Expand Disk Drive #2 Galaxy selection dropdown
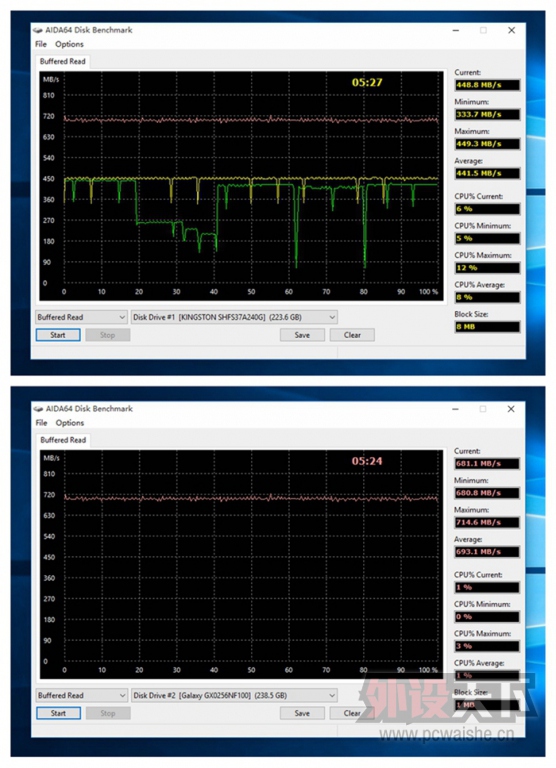556x768 pixels. point(234,696)
